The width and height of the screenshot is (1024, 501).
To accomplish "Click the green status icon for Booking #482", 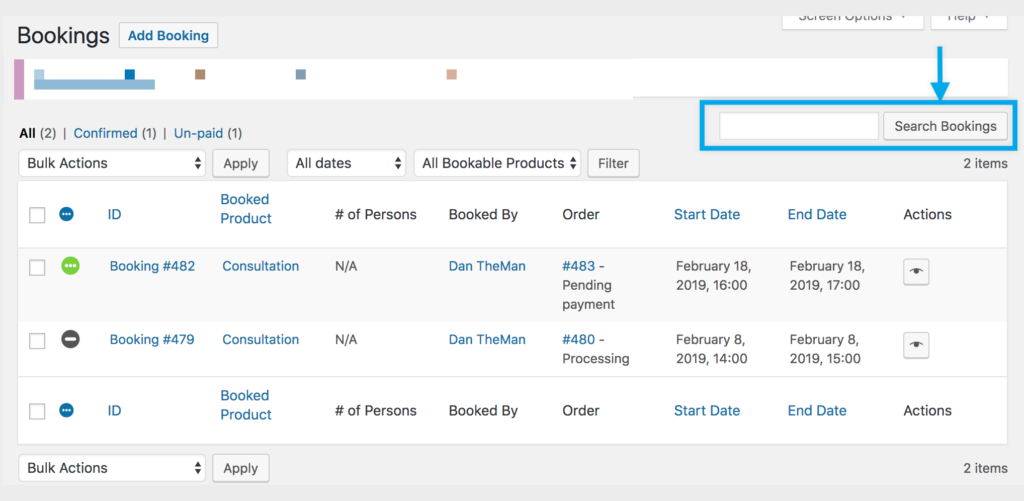I will (x=70, y=266).
